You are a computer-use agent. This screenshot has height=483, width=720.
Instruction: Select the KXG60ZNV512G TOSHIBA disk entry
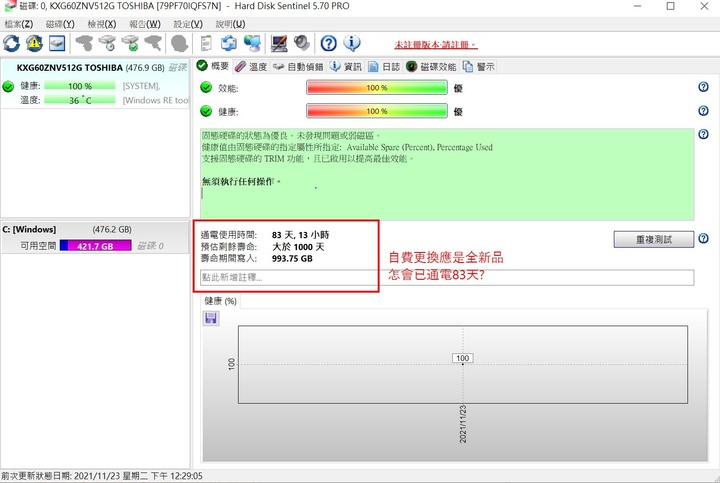tap(95, 84)
